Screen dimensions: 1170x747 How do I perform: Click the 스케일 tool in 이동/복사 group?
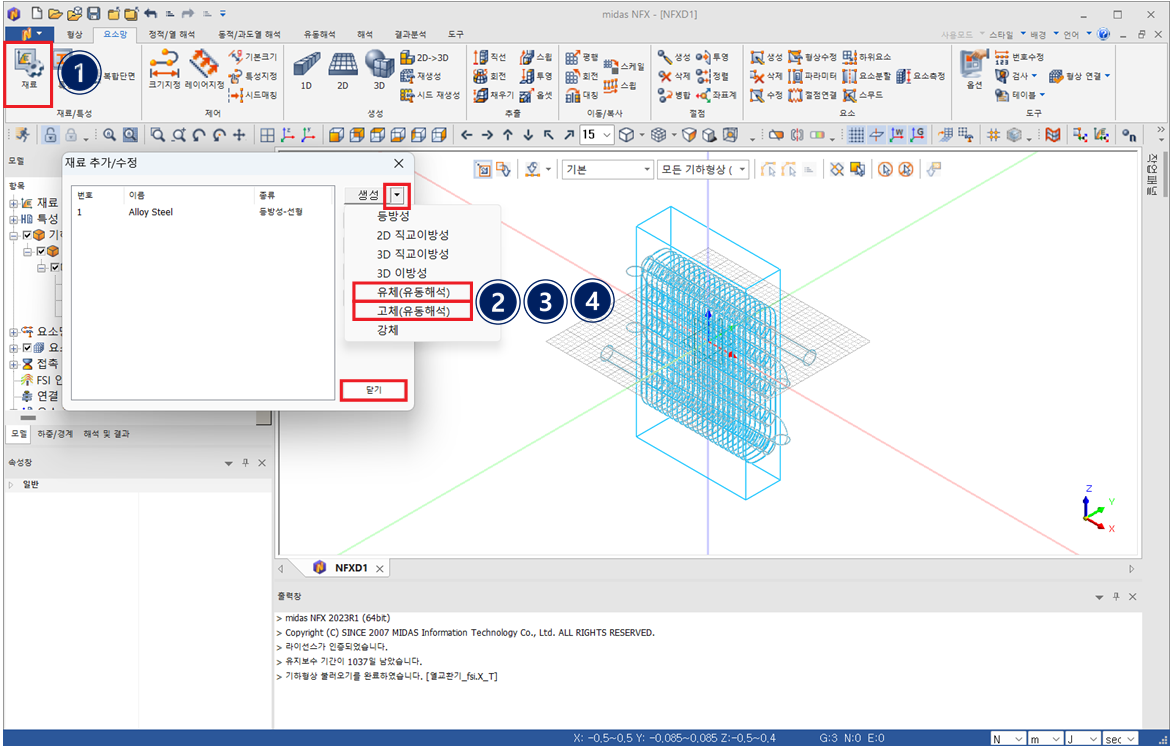pos(624,66)
